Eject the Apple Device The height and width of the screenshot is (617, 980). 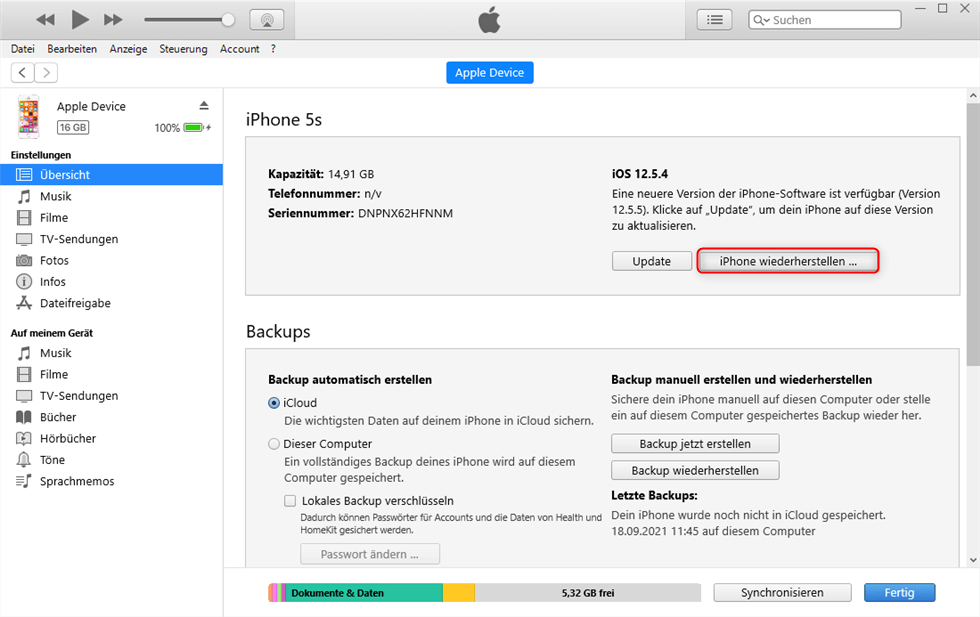click(204, 106)
